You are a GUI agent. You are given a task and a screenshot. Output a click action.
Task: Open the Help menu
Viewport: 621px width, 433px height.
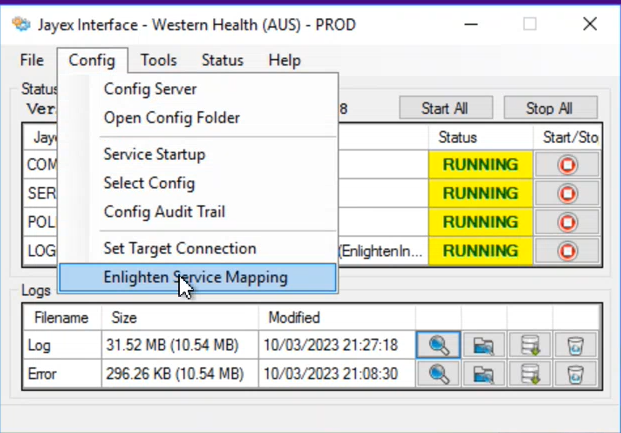tap(284, 60)
